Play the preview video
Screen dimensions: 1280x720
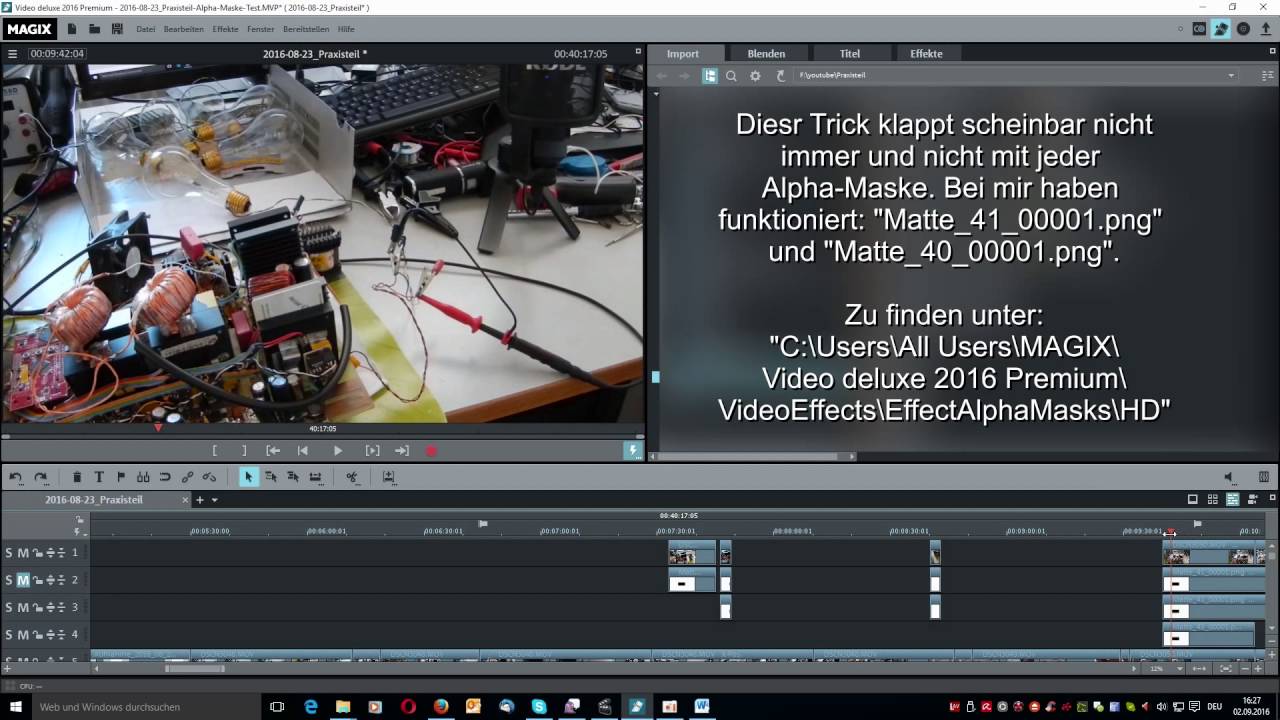point(337,451)
